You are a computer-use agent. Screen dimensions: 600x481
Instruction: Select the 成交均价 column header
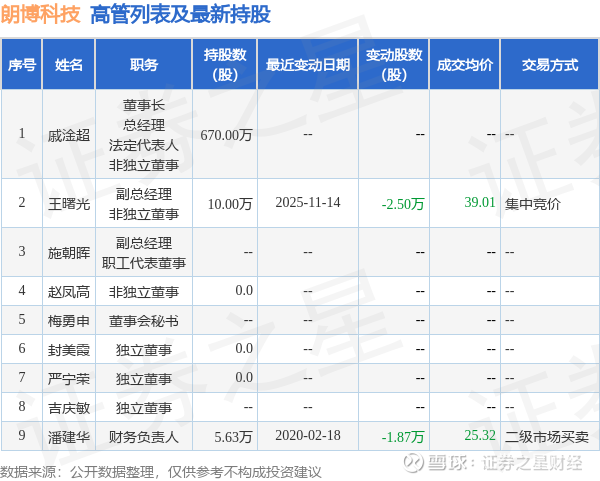[x=465, y=64]
